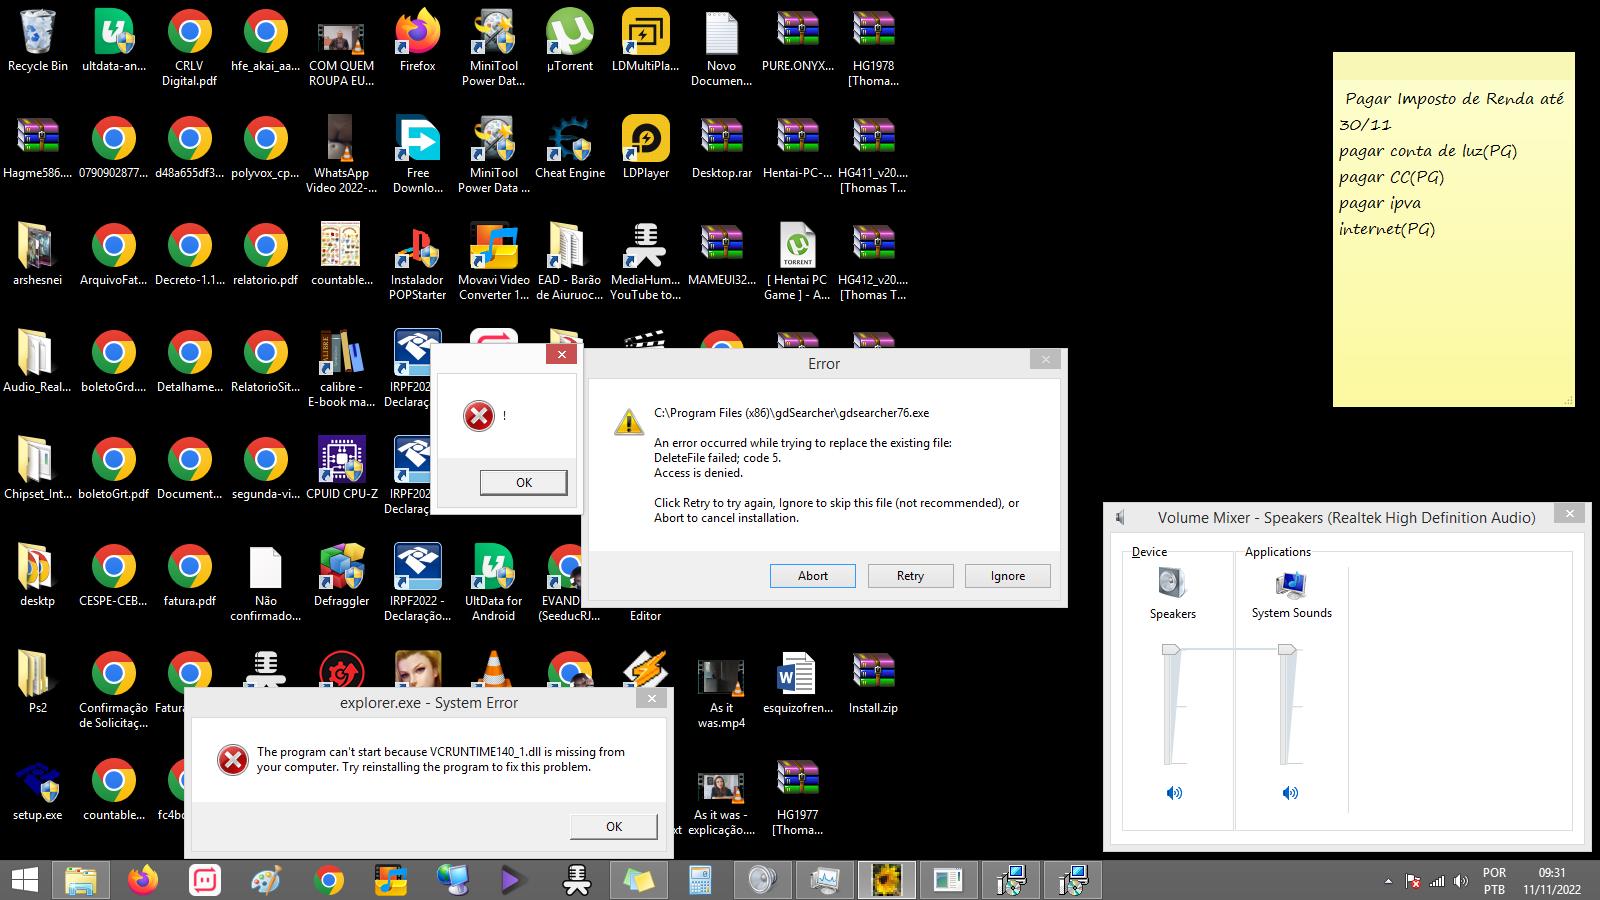This screenshot has height=900, width=1600.
Task: Click the Speakers volume slider handle
Action: click(1171, 650)
